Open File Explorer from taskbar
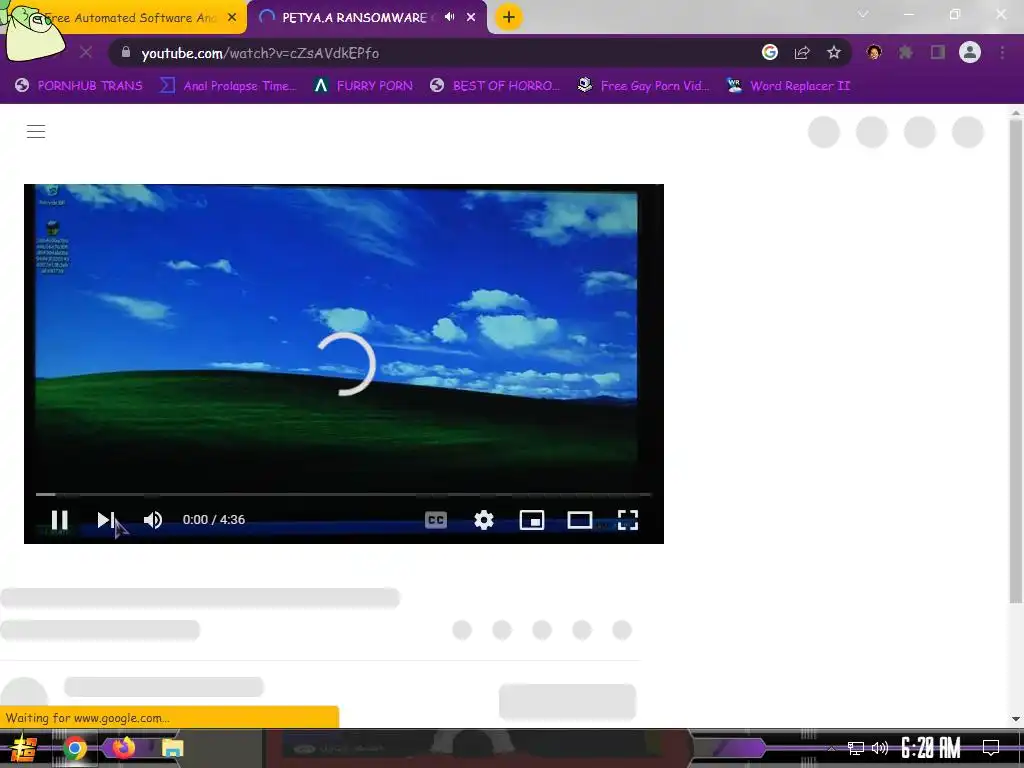The height and width of the screenshot is (768, 1024). [172, 748]
